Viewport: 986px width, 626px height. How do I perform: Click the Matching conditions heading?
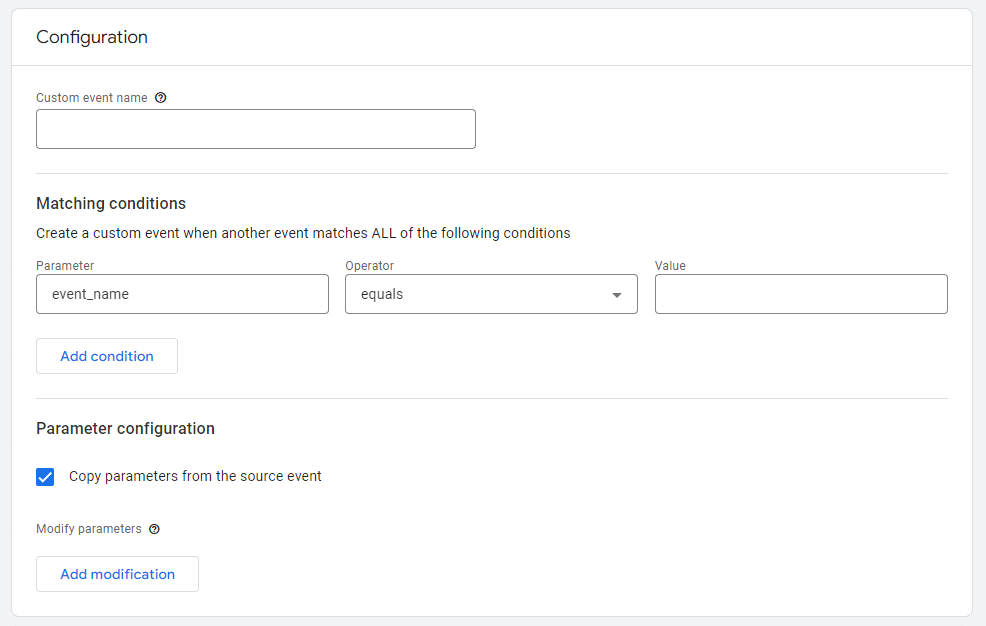click(111, 203)
